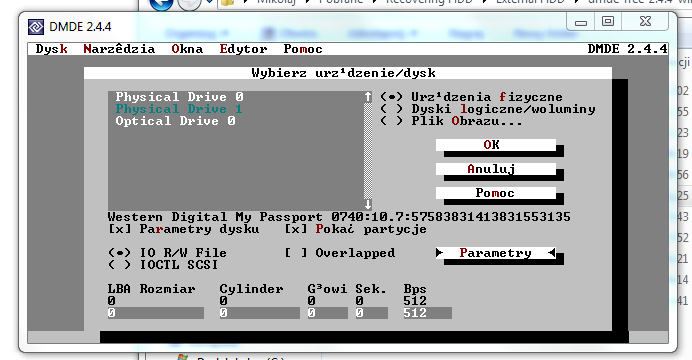Open the Edytor menu

pyautogui.click(x=243, y=49)
